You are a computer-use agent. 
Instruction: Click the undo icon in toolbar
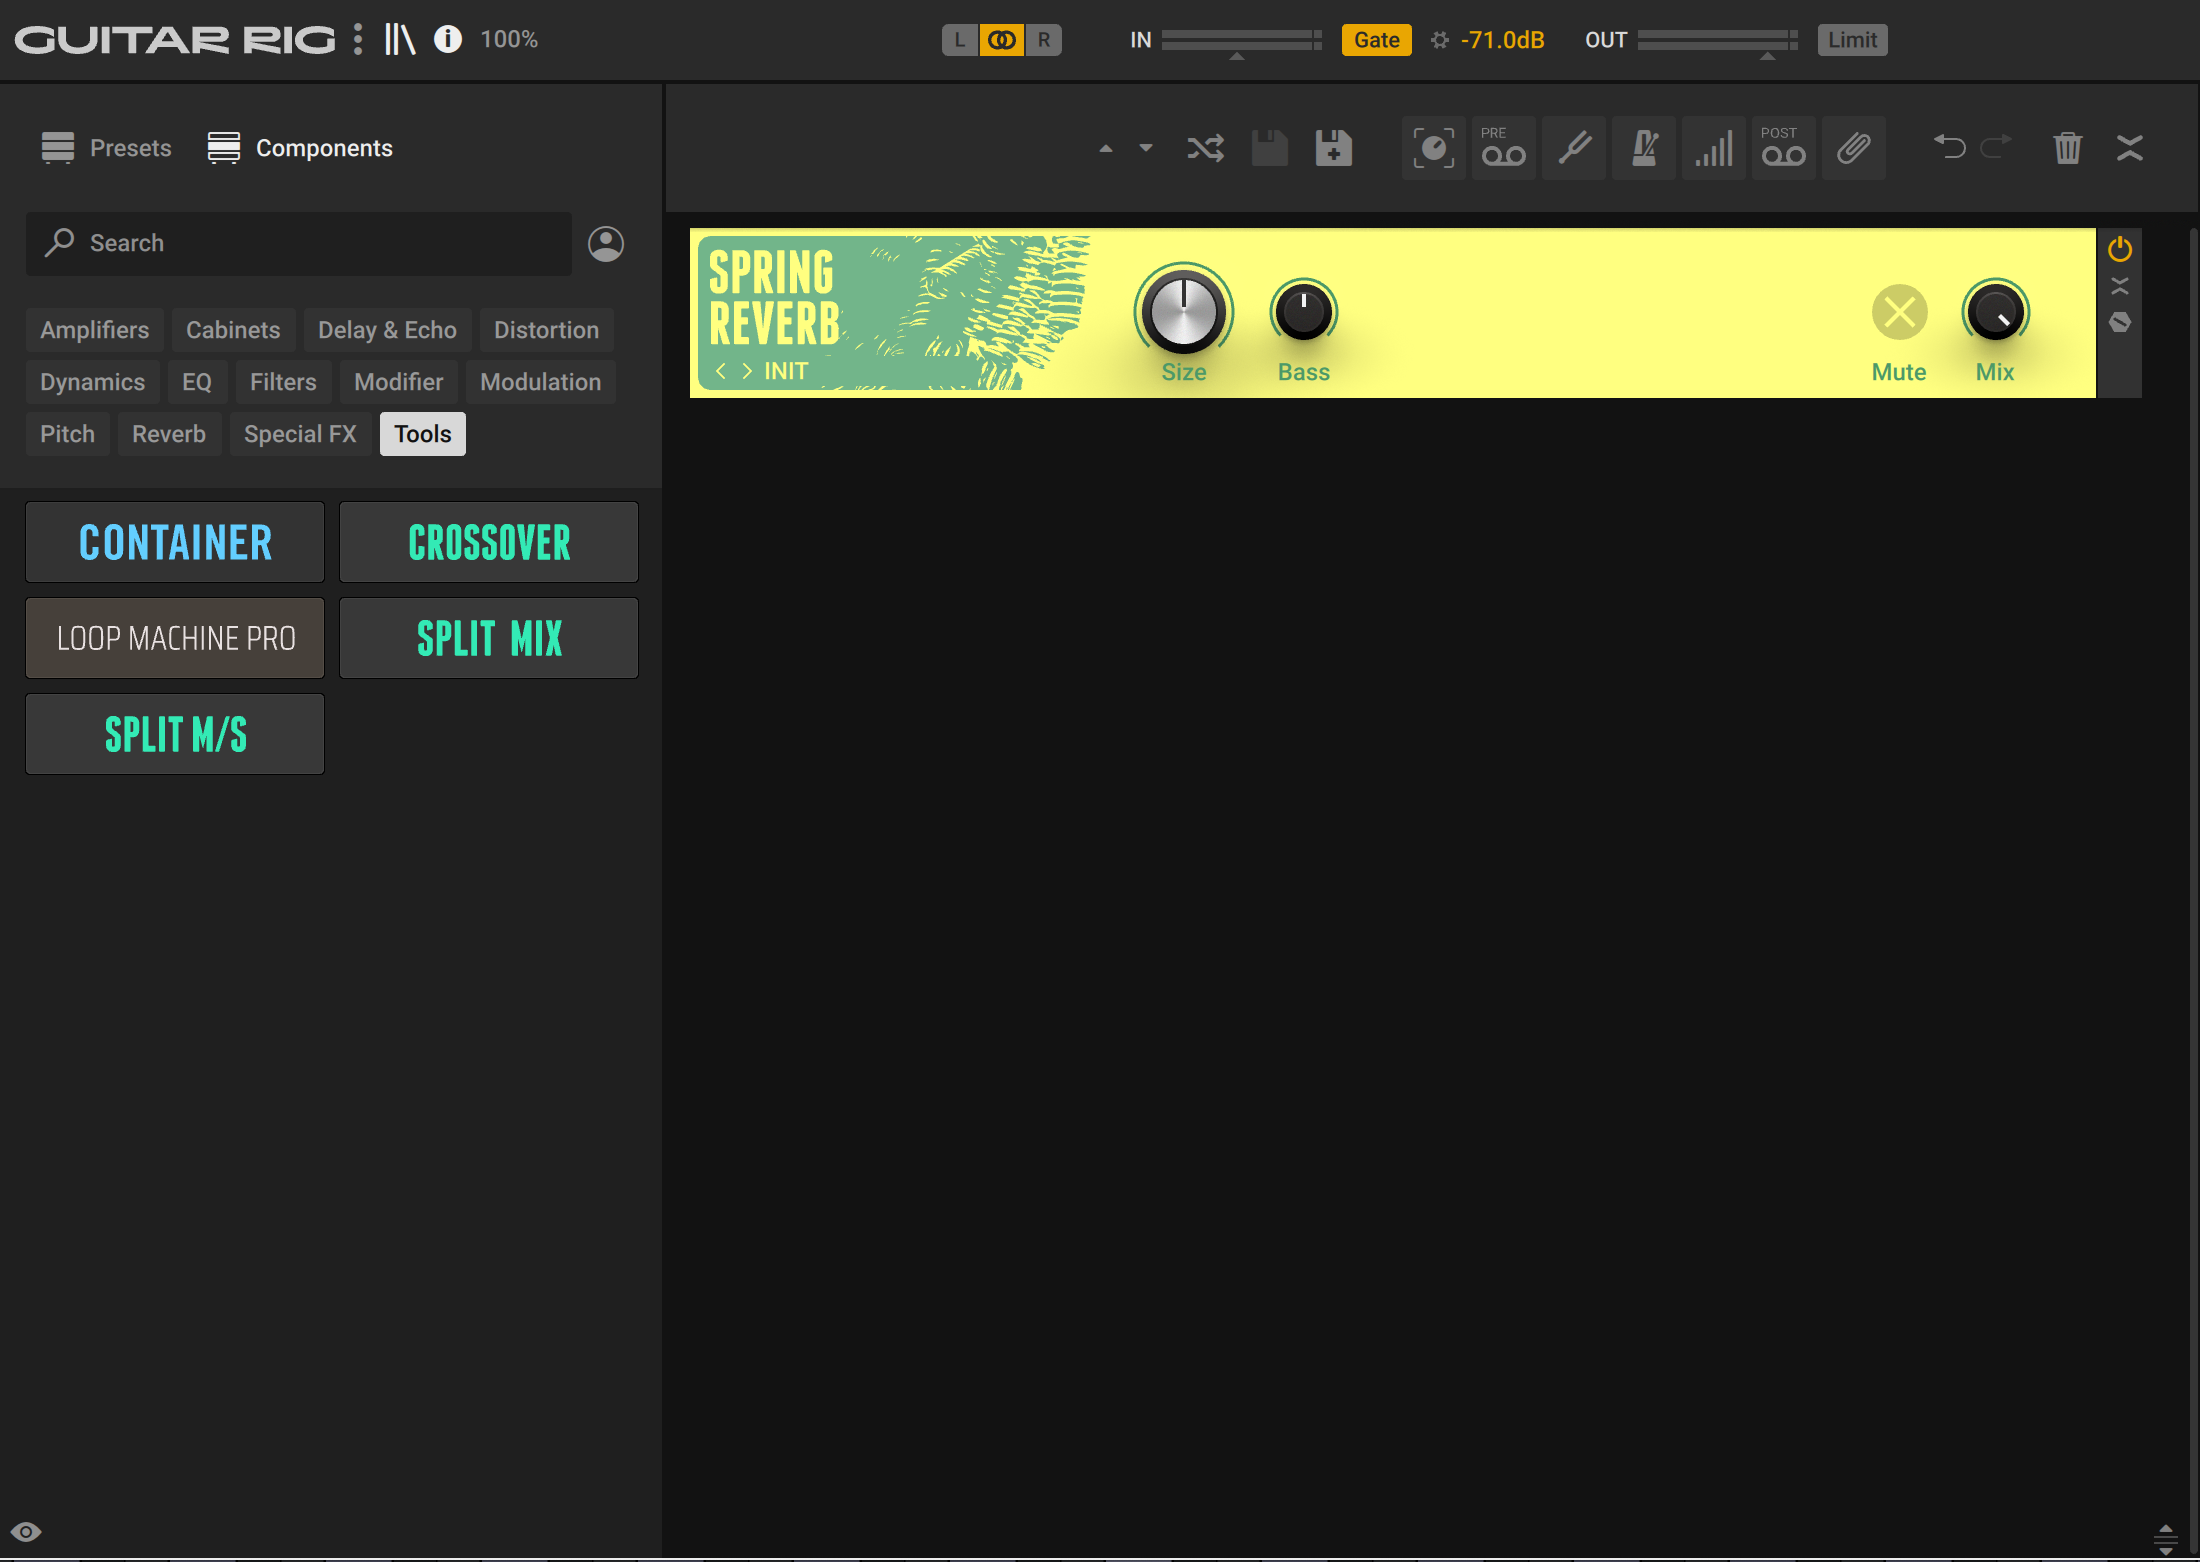click(1948, 147)
